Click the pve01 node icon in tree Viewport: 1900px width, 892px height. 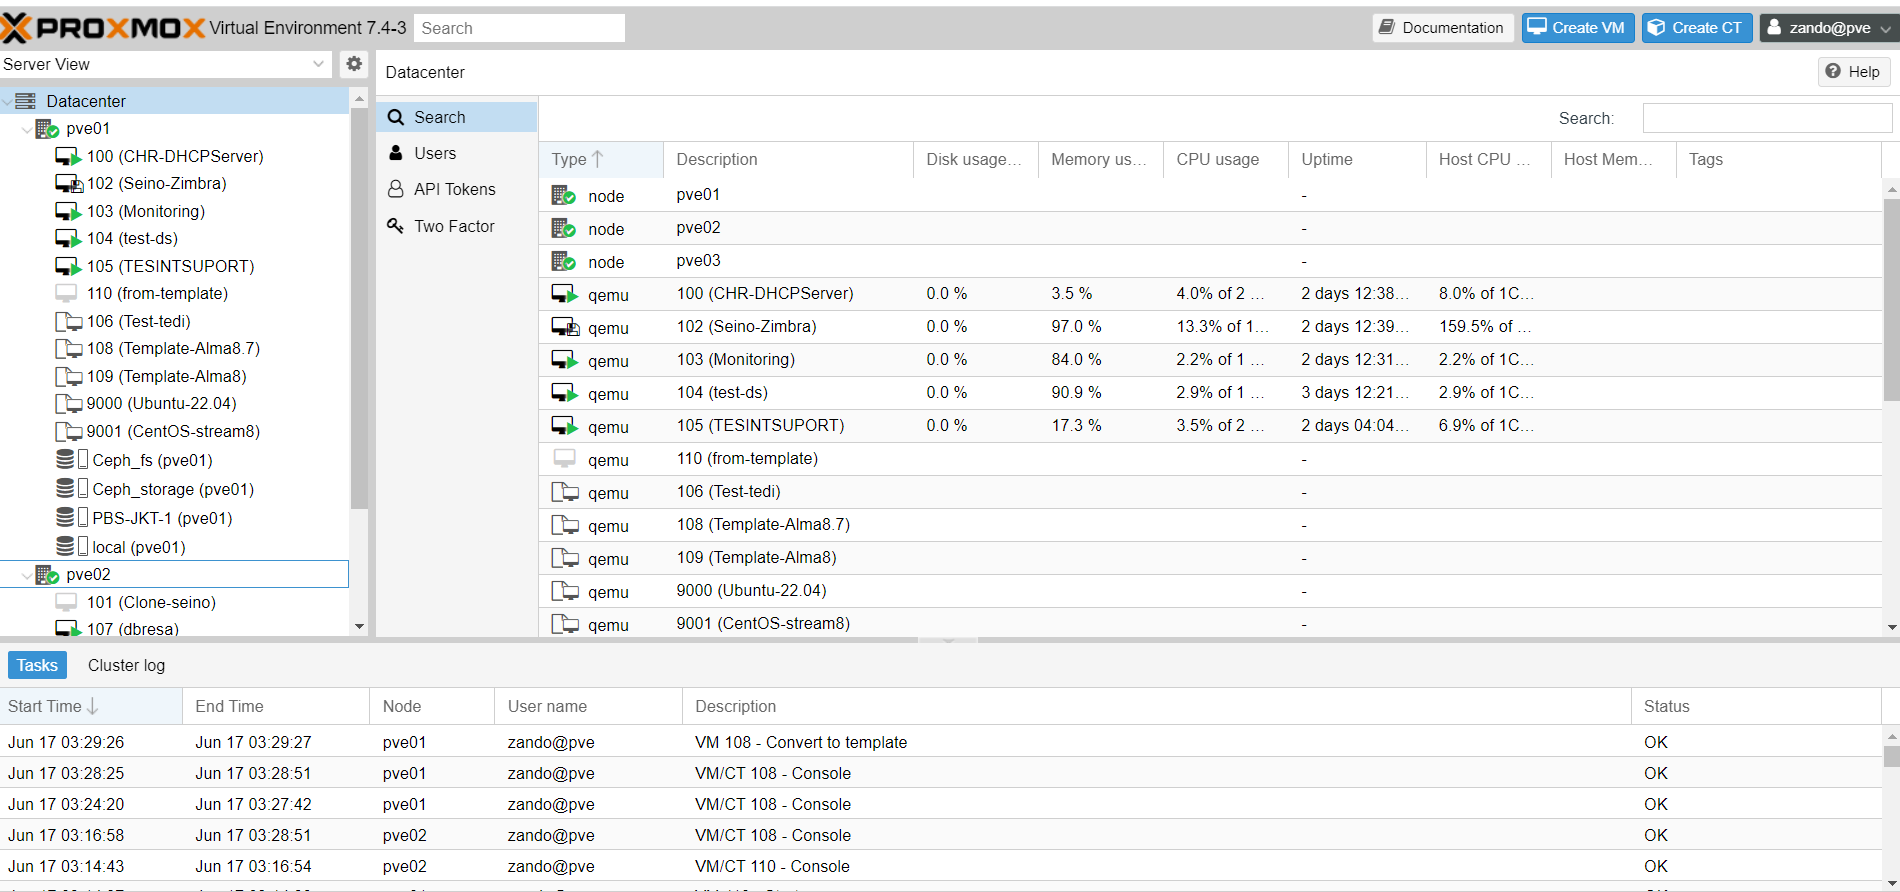pos(47,129)
